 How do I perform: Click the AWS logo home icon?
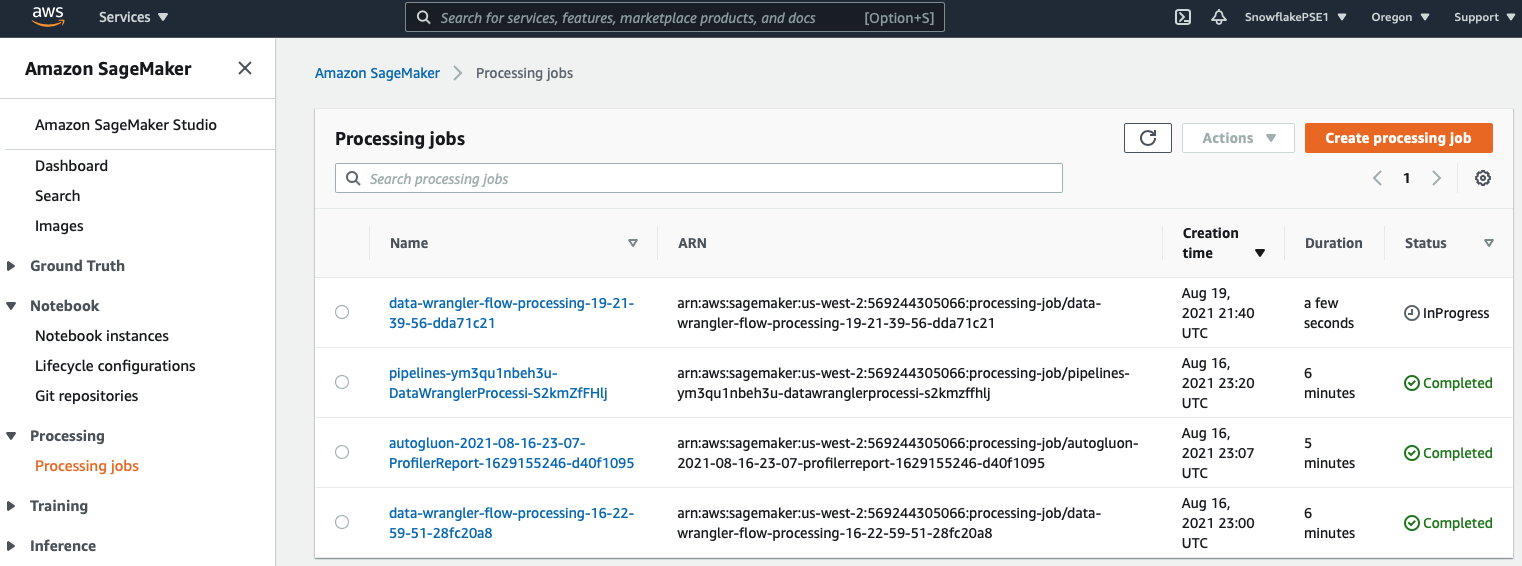[x=48, y=16]
